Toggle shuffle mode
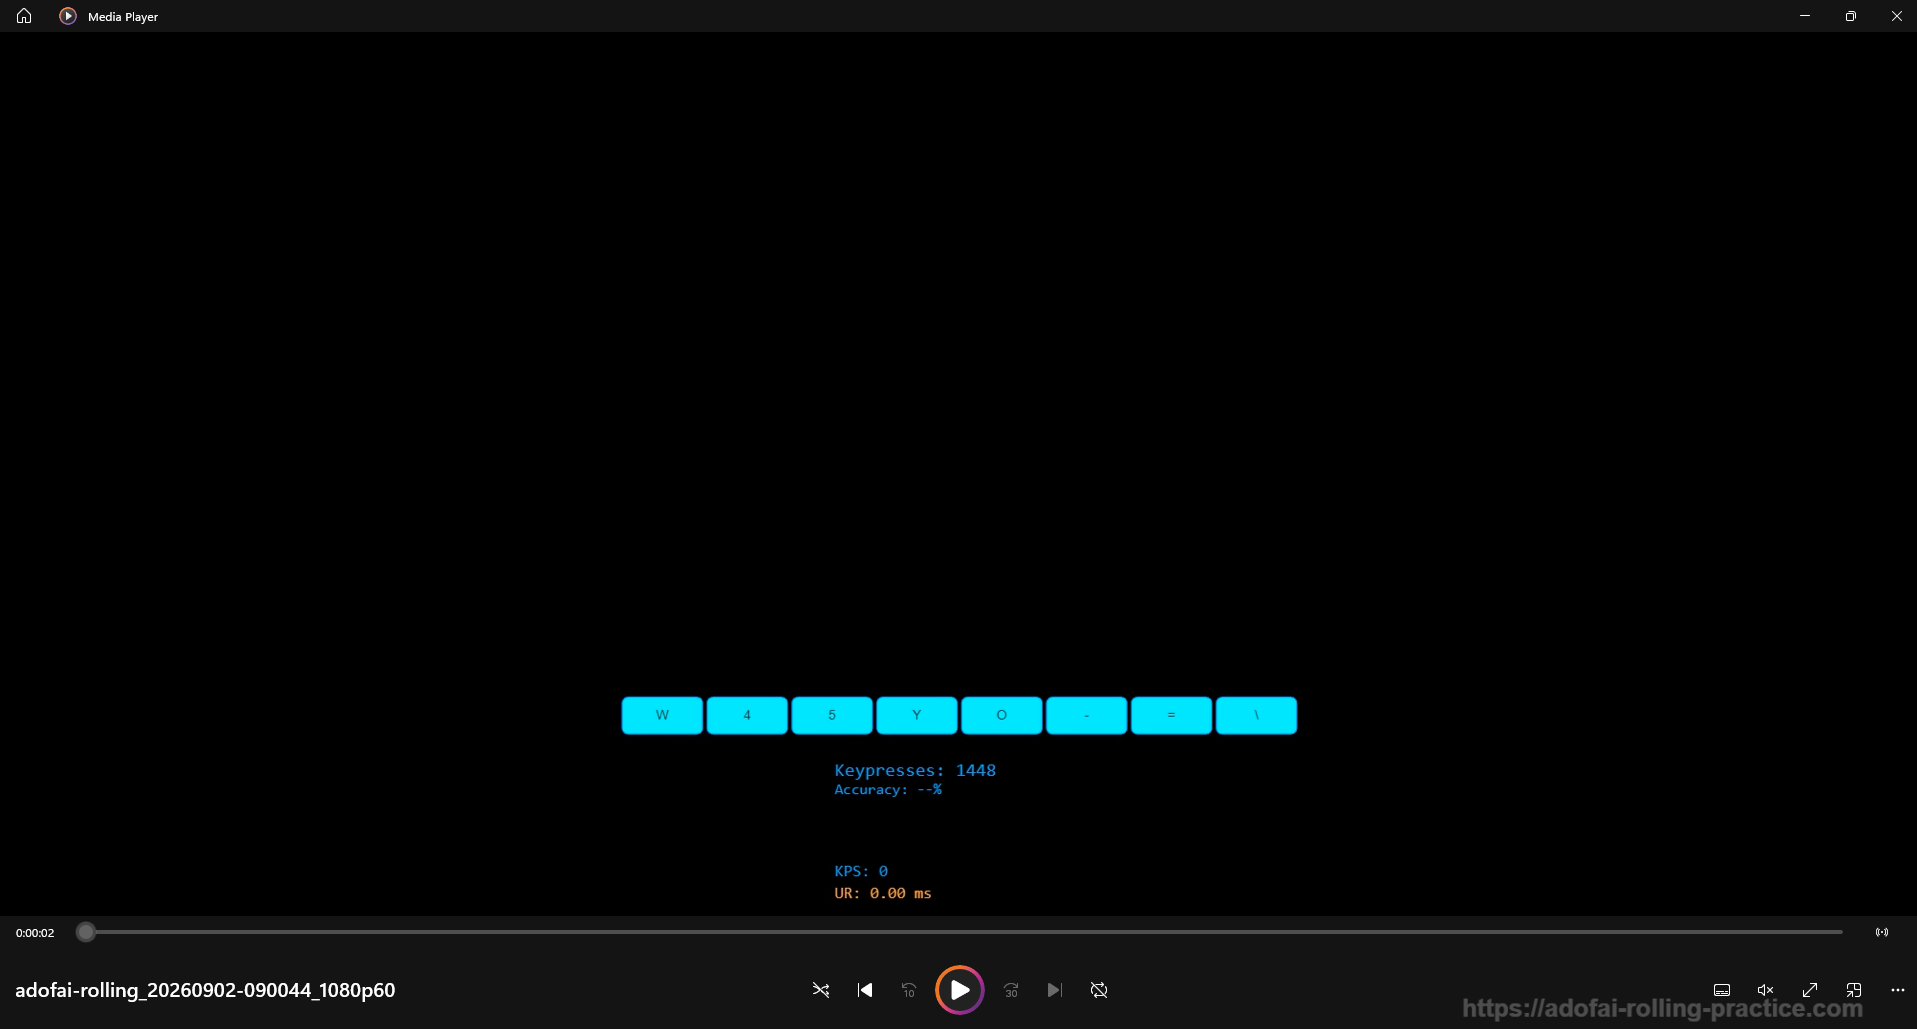Viewport: 1917px width, 1029px height. click(821, 990)
